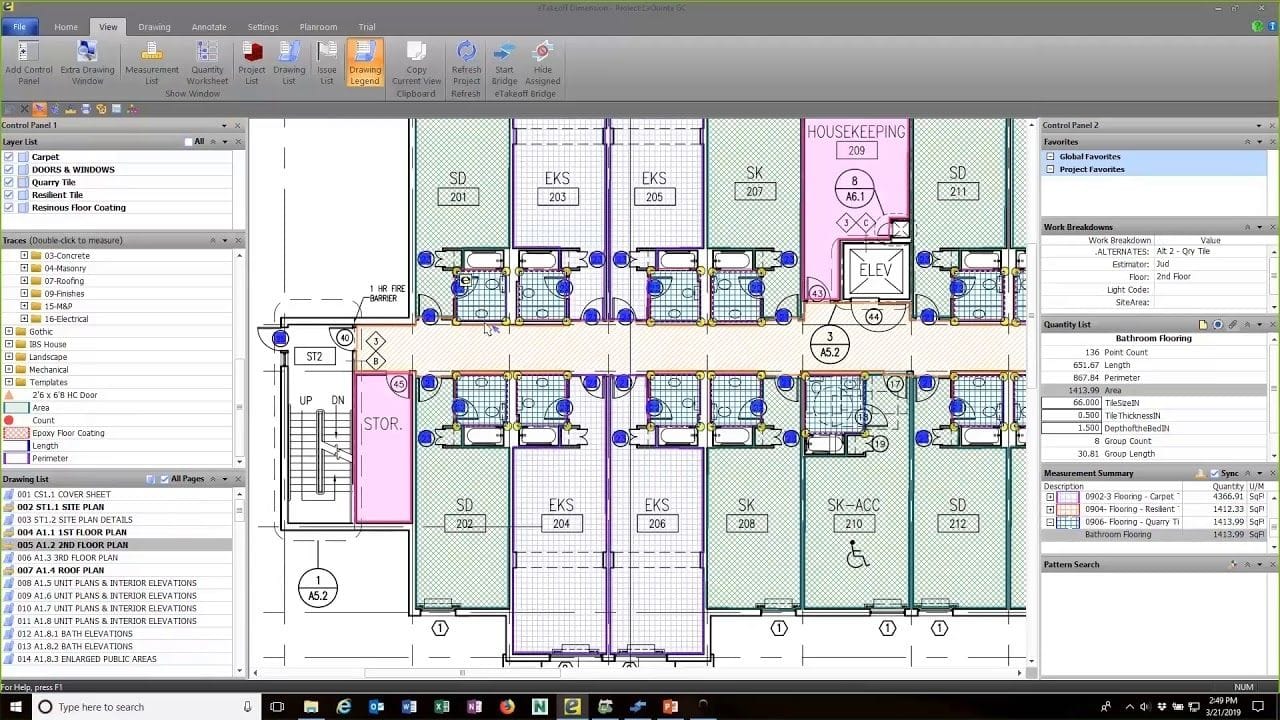Expand the 09-Finishes folder

pos(25,294)
